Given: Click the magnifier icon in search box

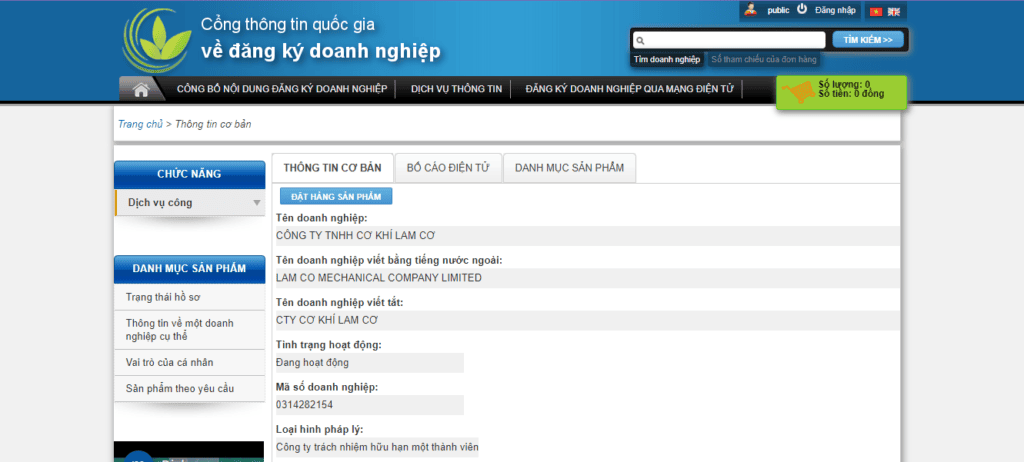Looking at the screenshot, I should point(641,41).
